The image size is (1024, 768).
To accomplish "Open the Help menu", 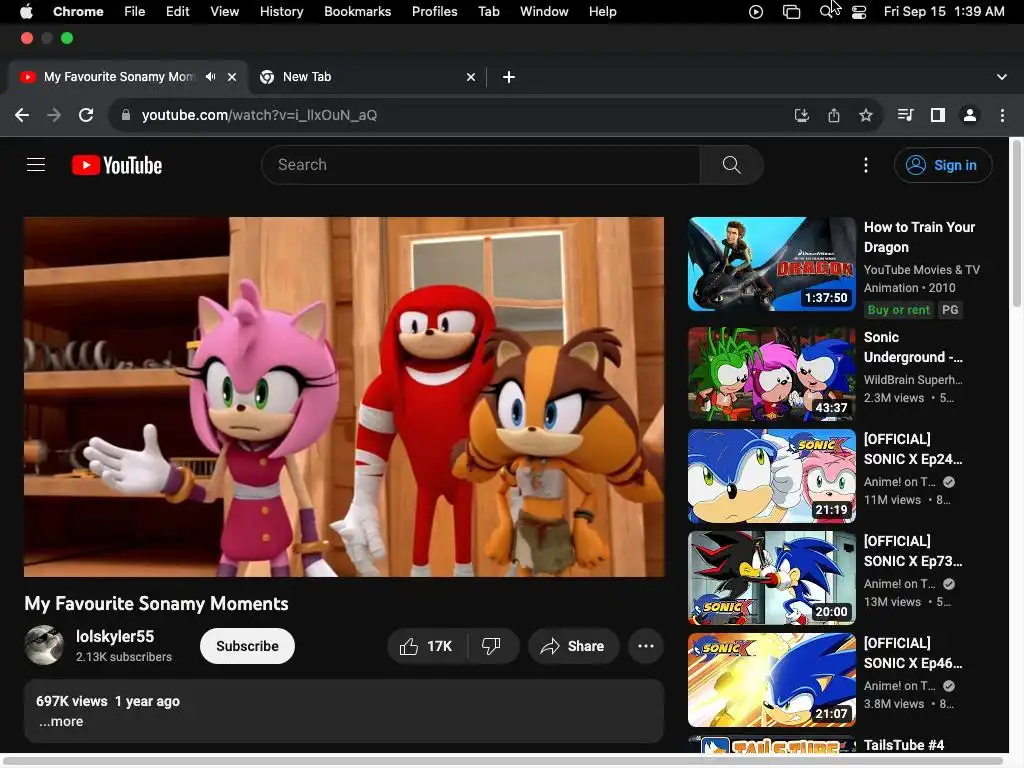I will click(x=602, y=12).
